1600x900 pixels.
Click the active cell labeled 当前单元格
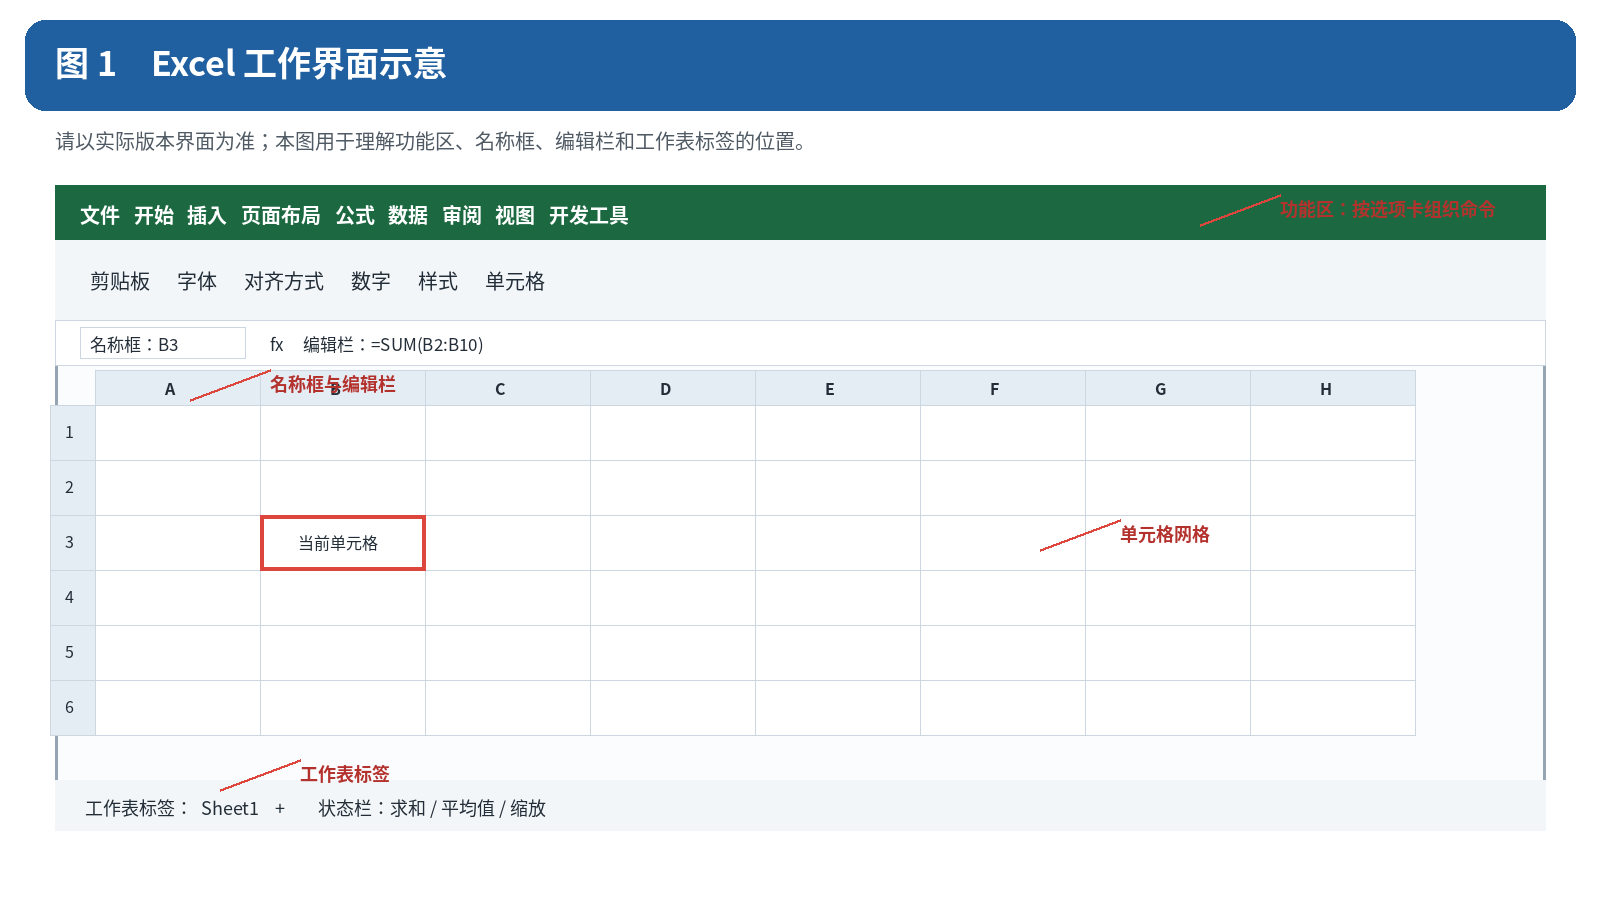[343, 543]
